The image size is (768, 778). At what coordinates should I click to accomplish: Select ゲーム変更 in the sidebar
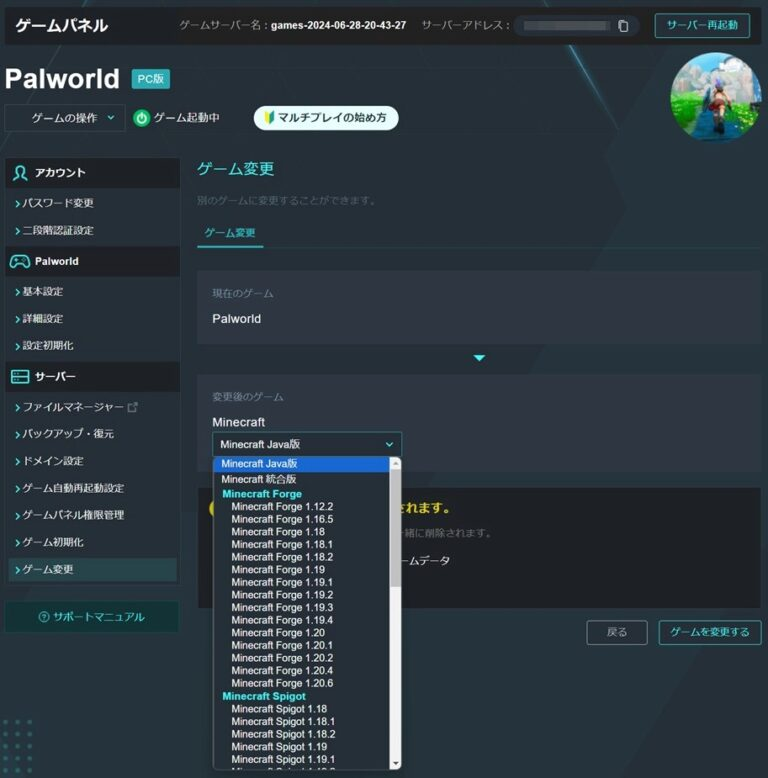(x=92, y=569)
